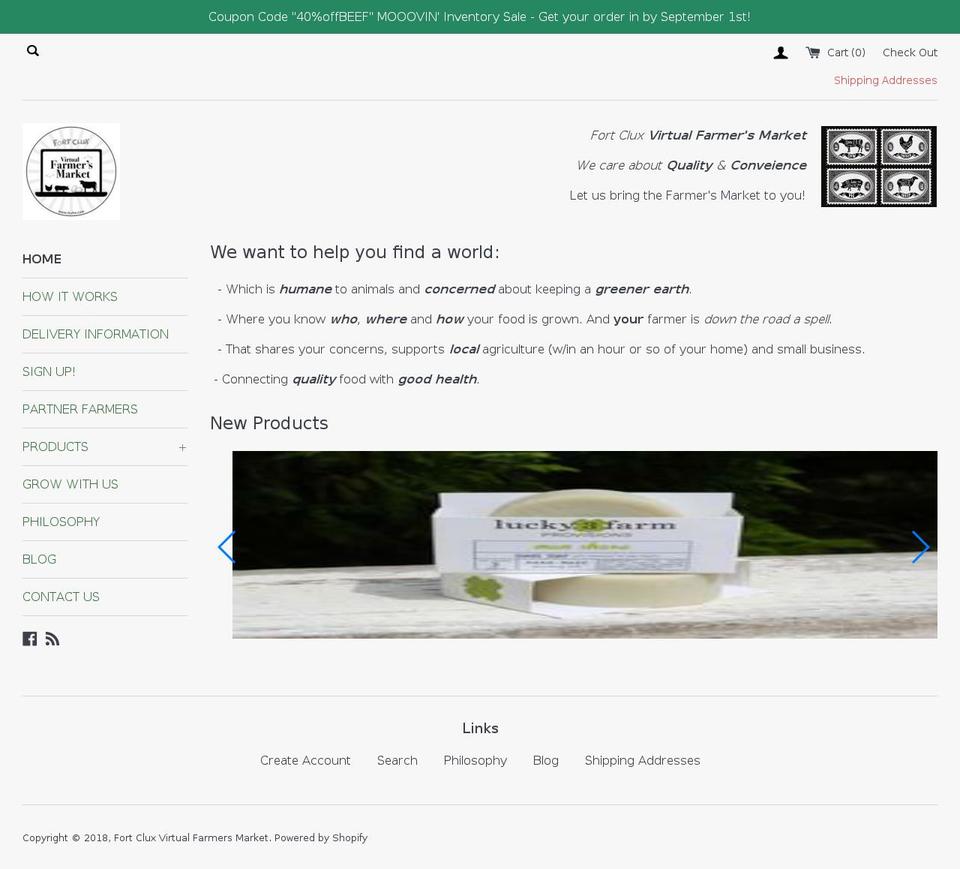This screenshot has width=960, height=869.
Task: Open the account profile icon
Action: (x=781, y=53)
